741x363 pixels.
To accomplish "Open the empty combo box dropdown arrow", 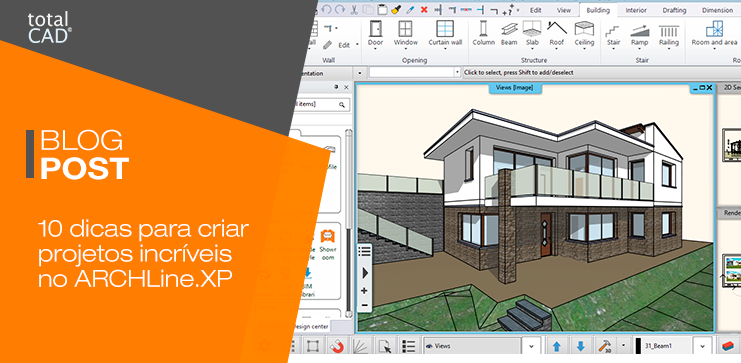I will pos(457,73).
